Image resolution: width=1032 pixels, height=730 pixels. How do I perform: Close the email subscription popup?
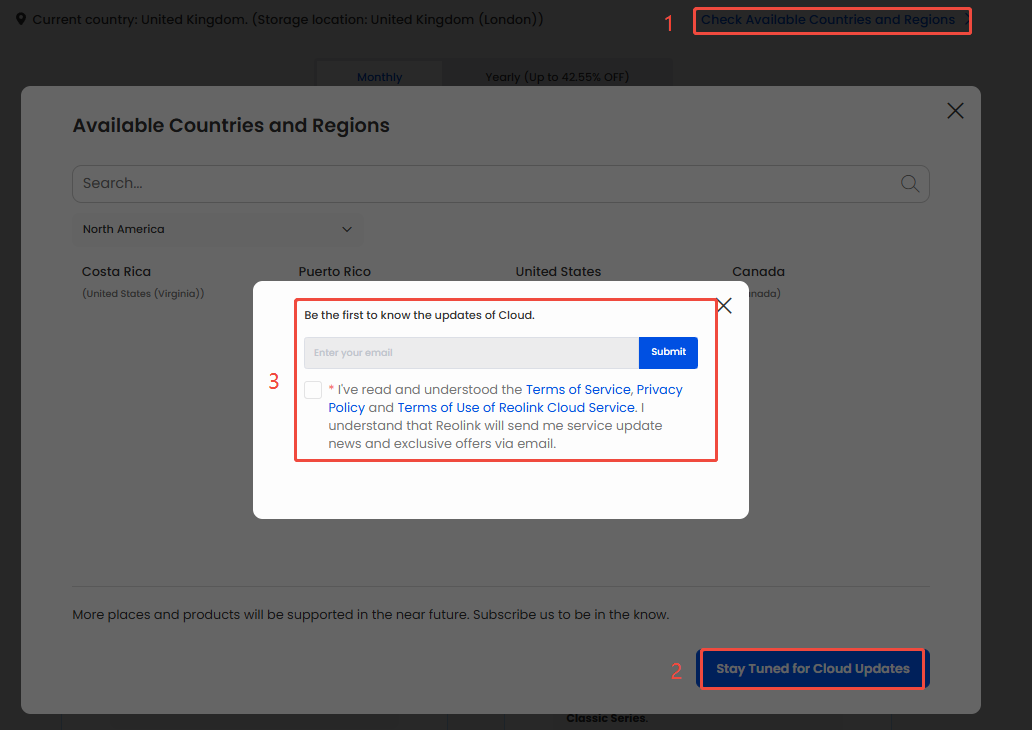[x=725, y=305]
